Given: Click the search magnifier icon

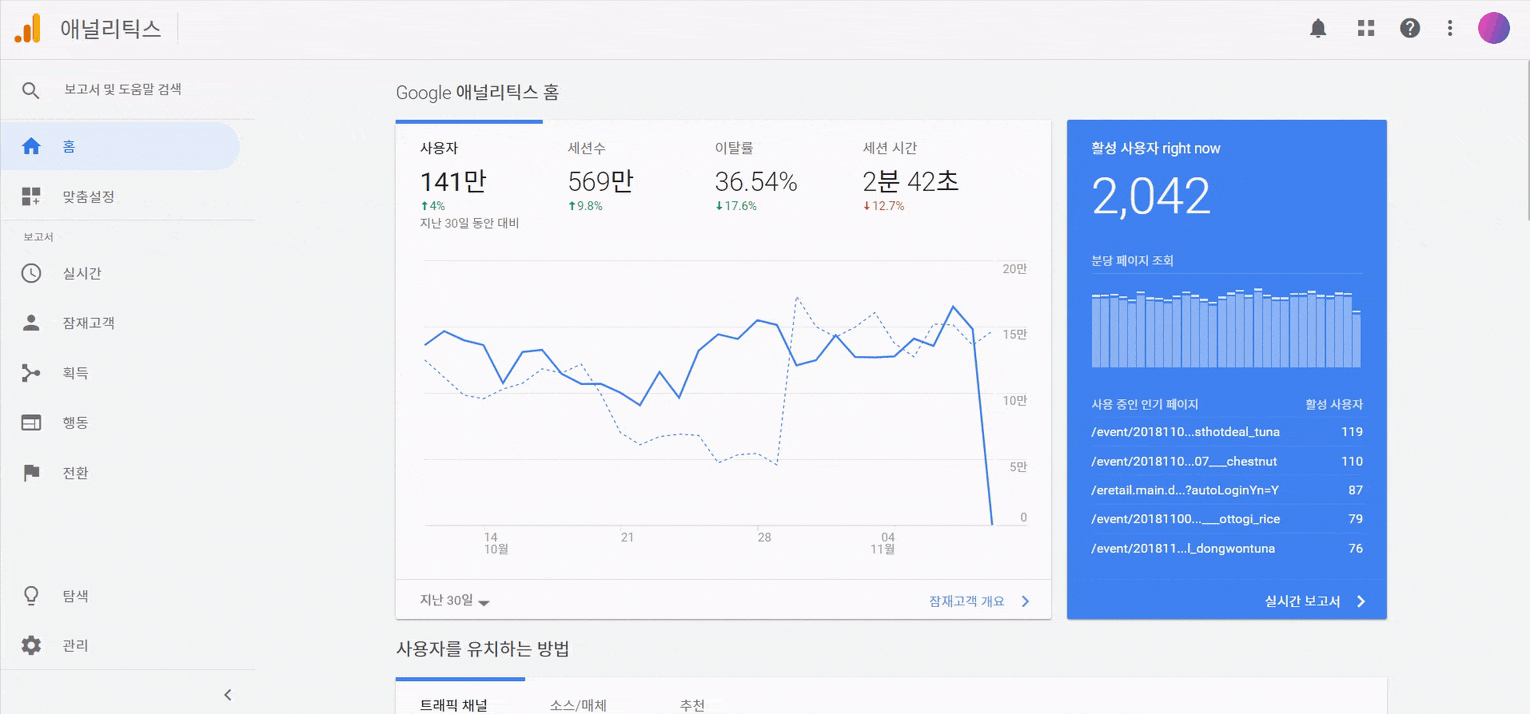Looking at the screenshot, I should (x=31, y=90).
